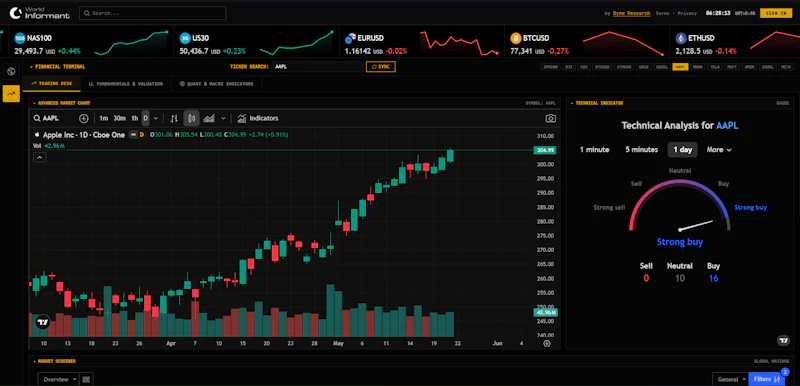Select the NVDA quick ticker
Image resolution: width=800 pixels, height=386 pixels.
tap(698, 67)
